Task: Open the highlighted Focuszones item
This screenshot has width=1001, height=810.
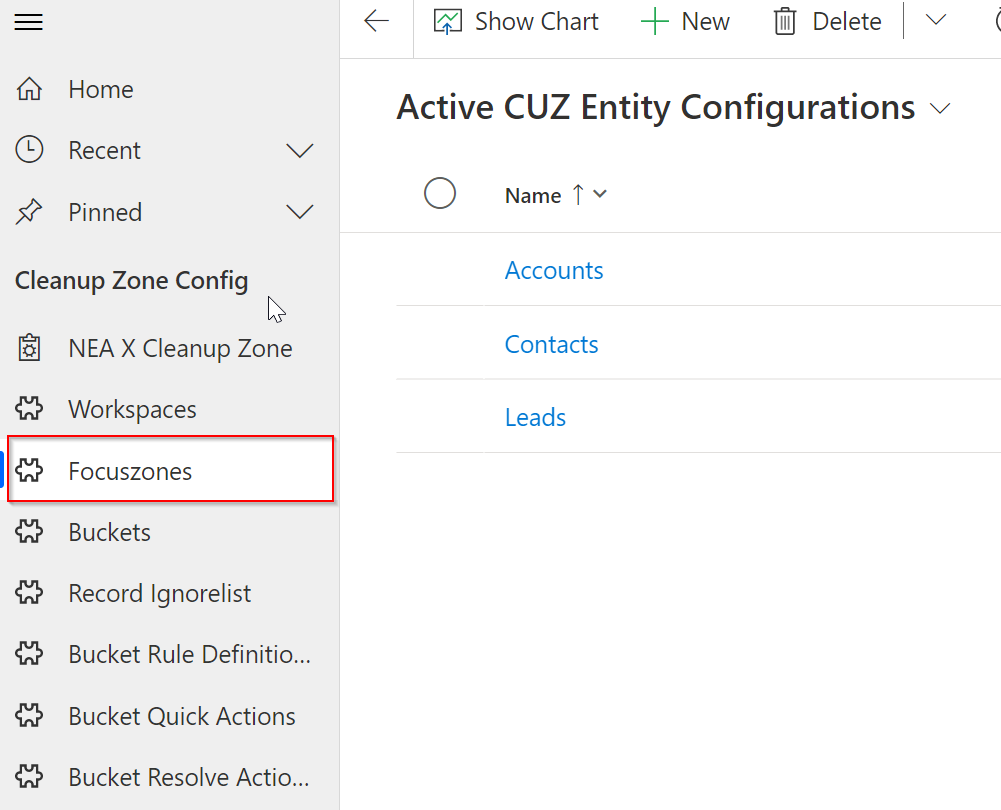Action: pyautogui.click(x=127, y=470)
